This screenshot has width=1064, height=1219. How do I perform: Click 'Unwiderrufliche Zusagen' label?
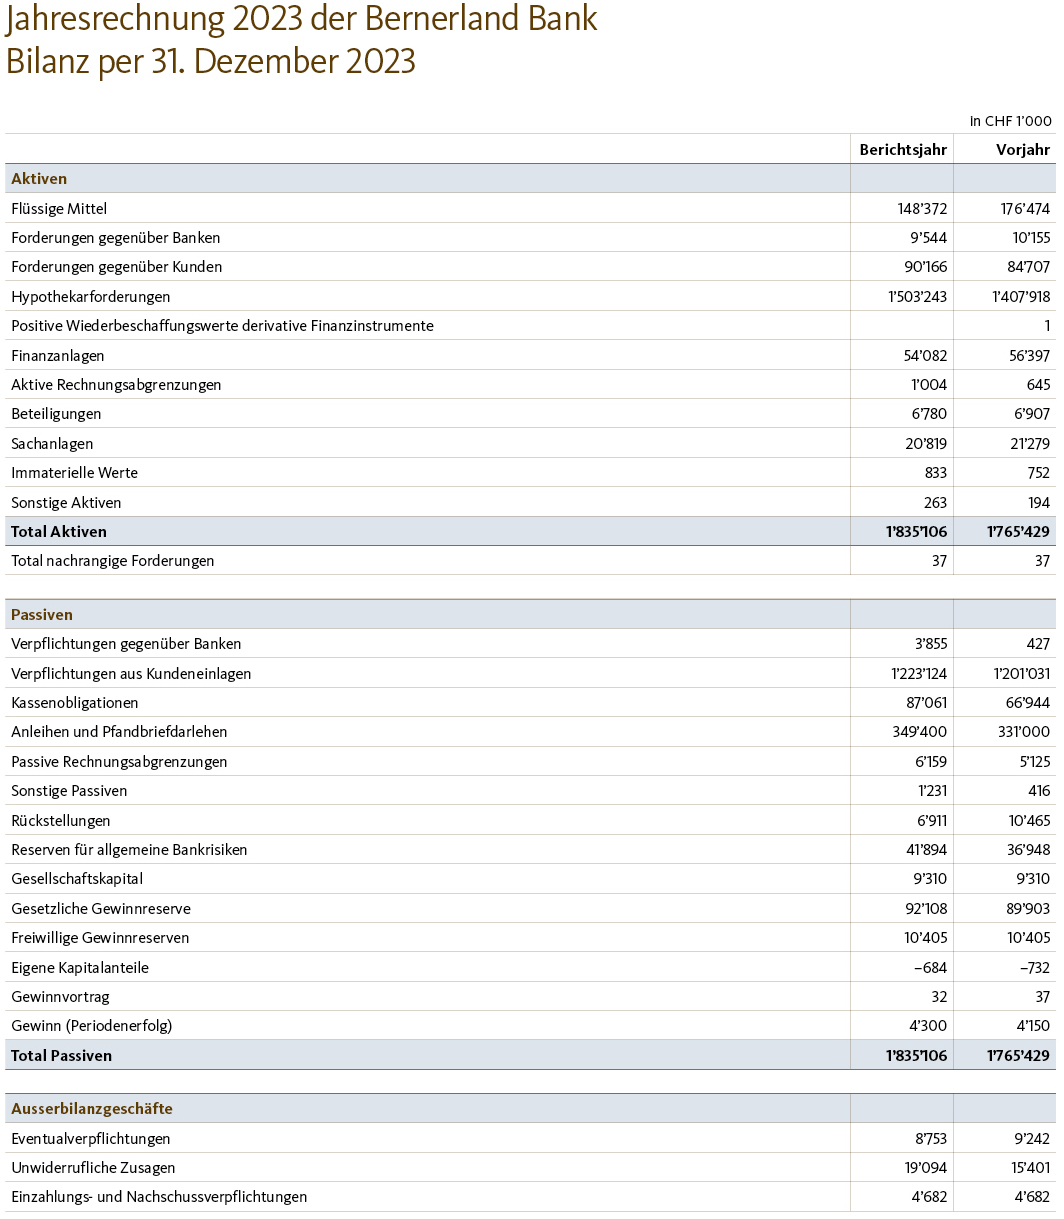point(93,1168)
